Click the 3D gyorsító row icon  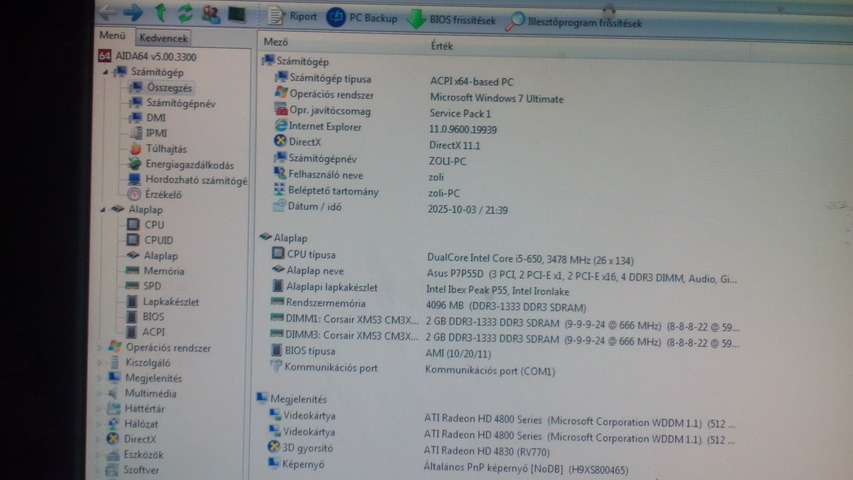coord(274,447)
